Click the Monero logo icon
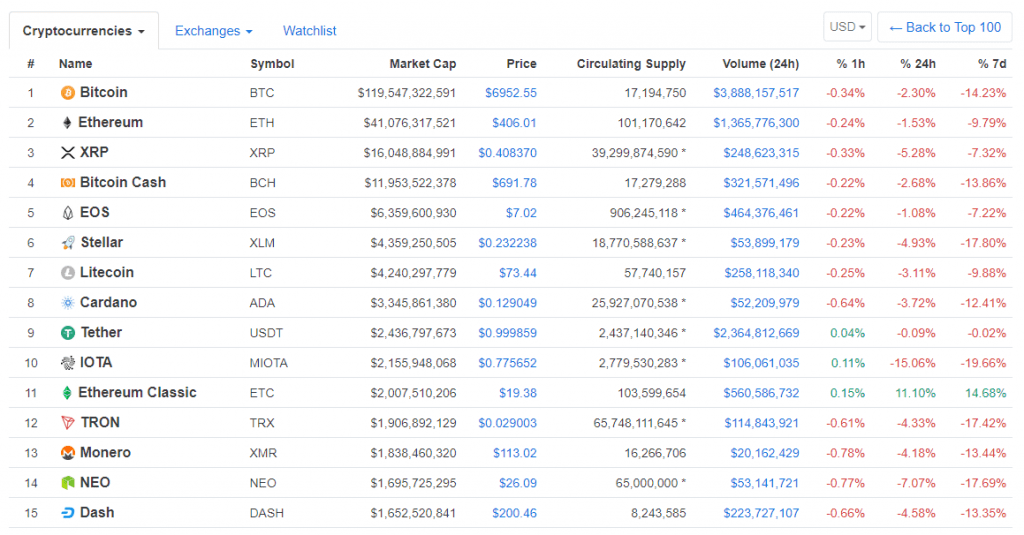This screenshot has width=1024, height=535. tap(68, 453)
